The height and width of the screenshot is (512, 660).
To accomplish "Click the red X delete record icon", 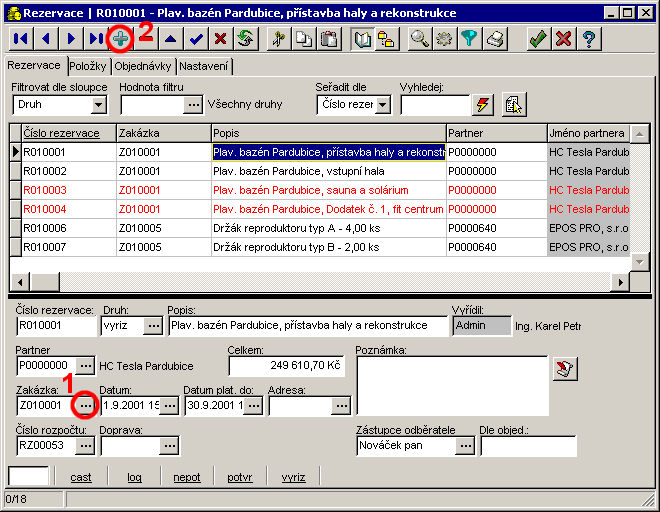I will click(x=220, y=39).
